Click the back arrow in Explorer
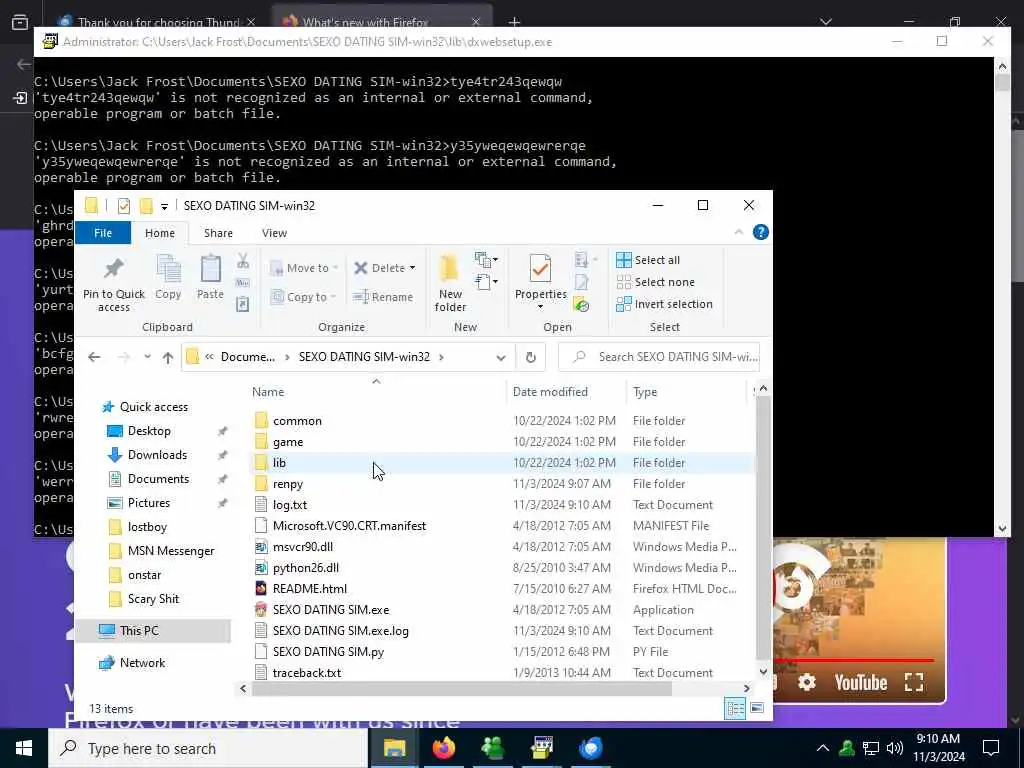This screenshot has height=768, width=1024. (94, 357)
